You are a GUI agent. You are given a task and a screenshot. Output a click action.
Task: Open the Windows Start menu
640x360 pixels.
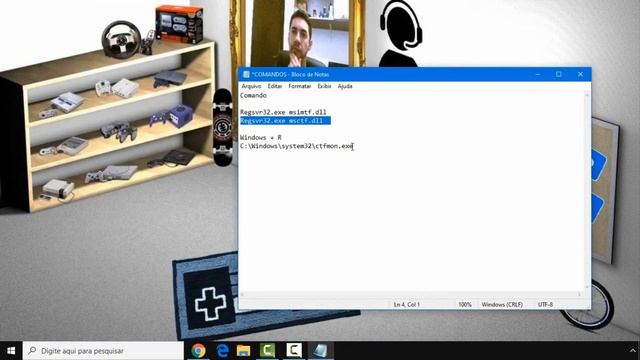coord(11,351)
